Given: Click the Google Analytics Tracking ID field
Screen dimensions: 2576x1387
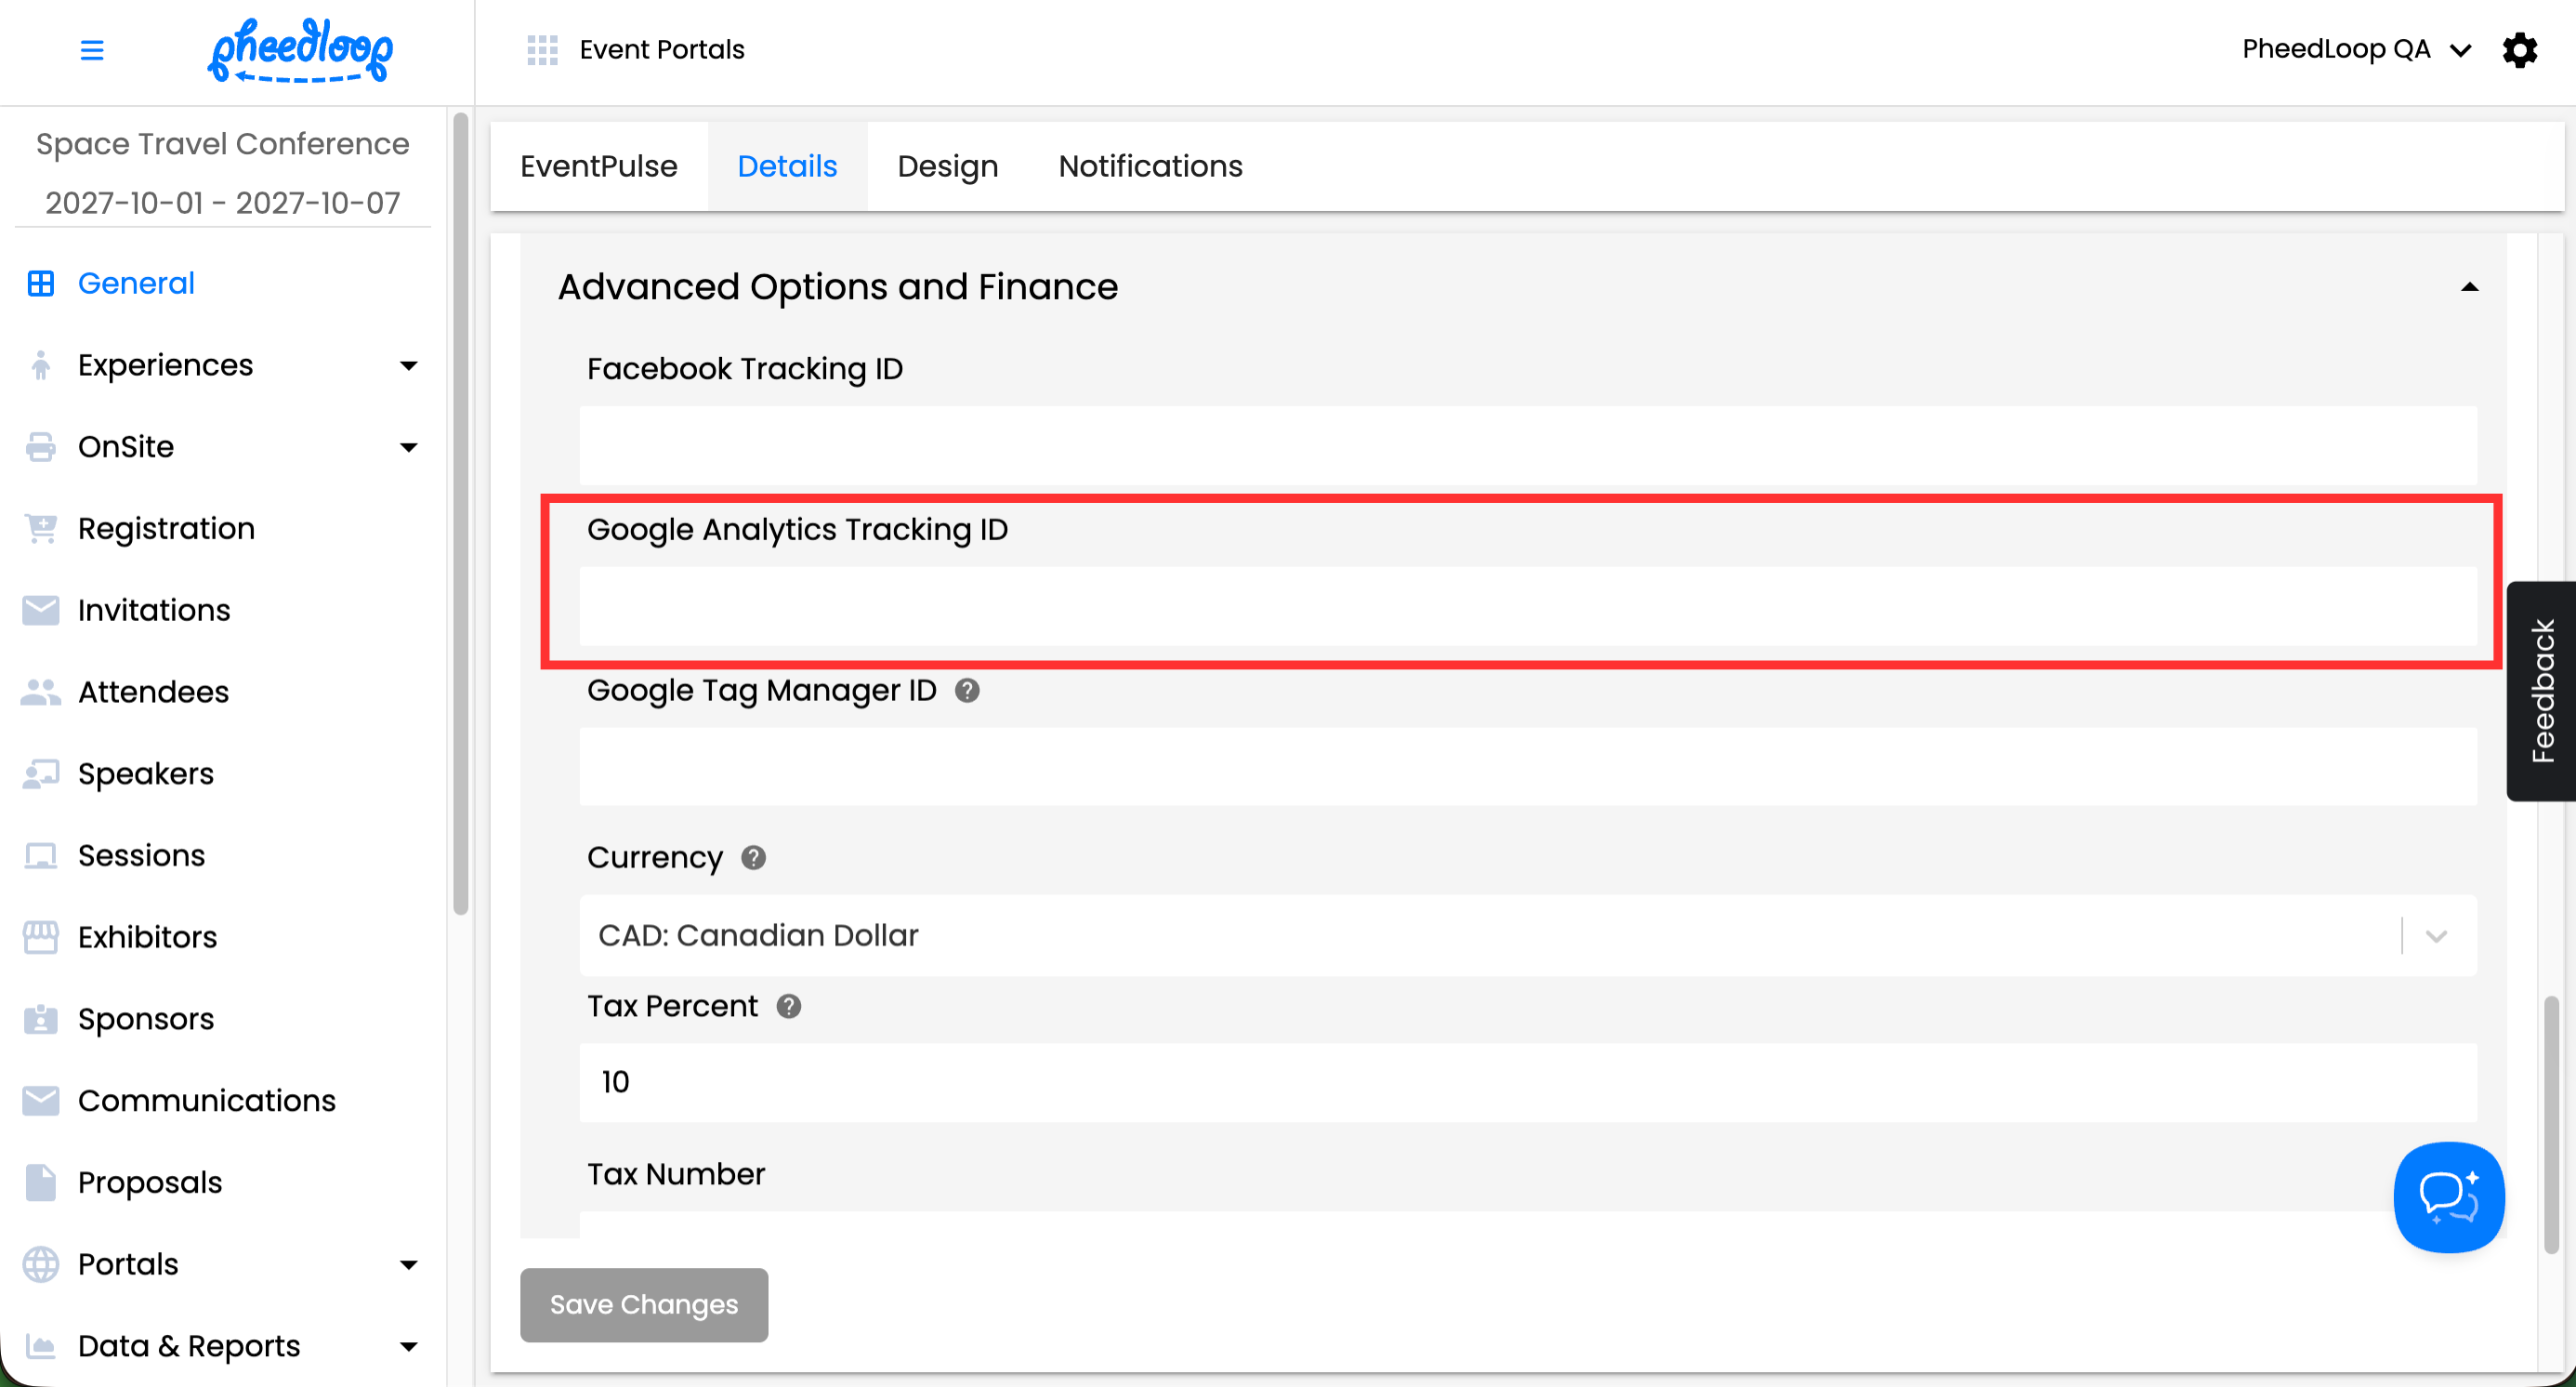Looking at the screenshot, I should coord(1527,607).
